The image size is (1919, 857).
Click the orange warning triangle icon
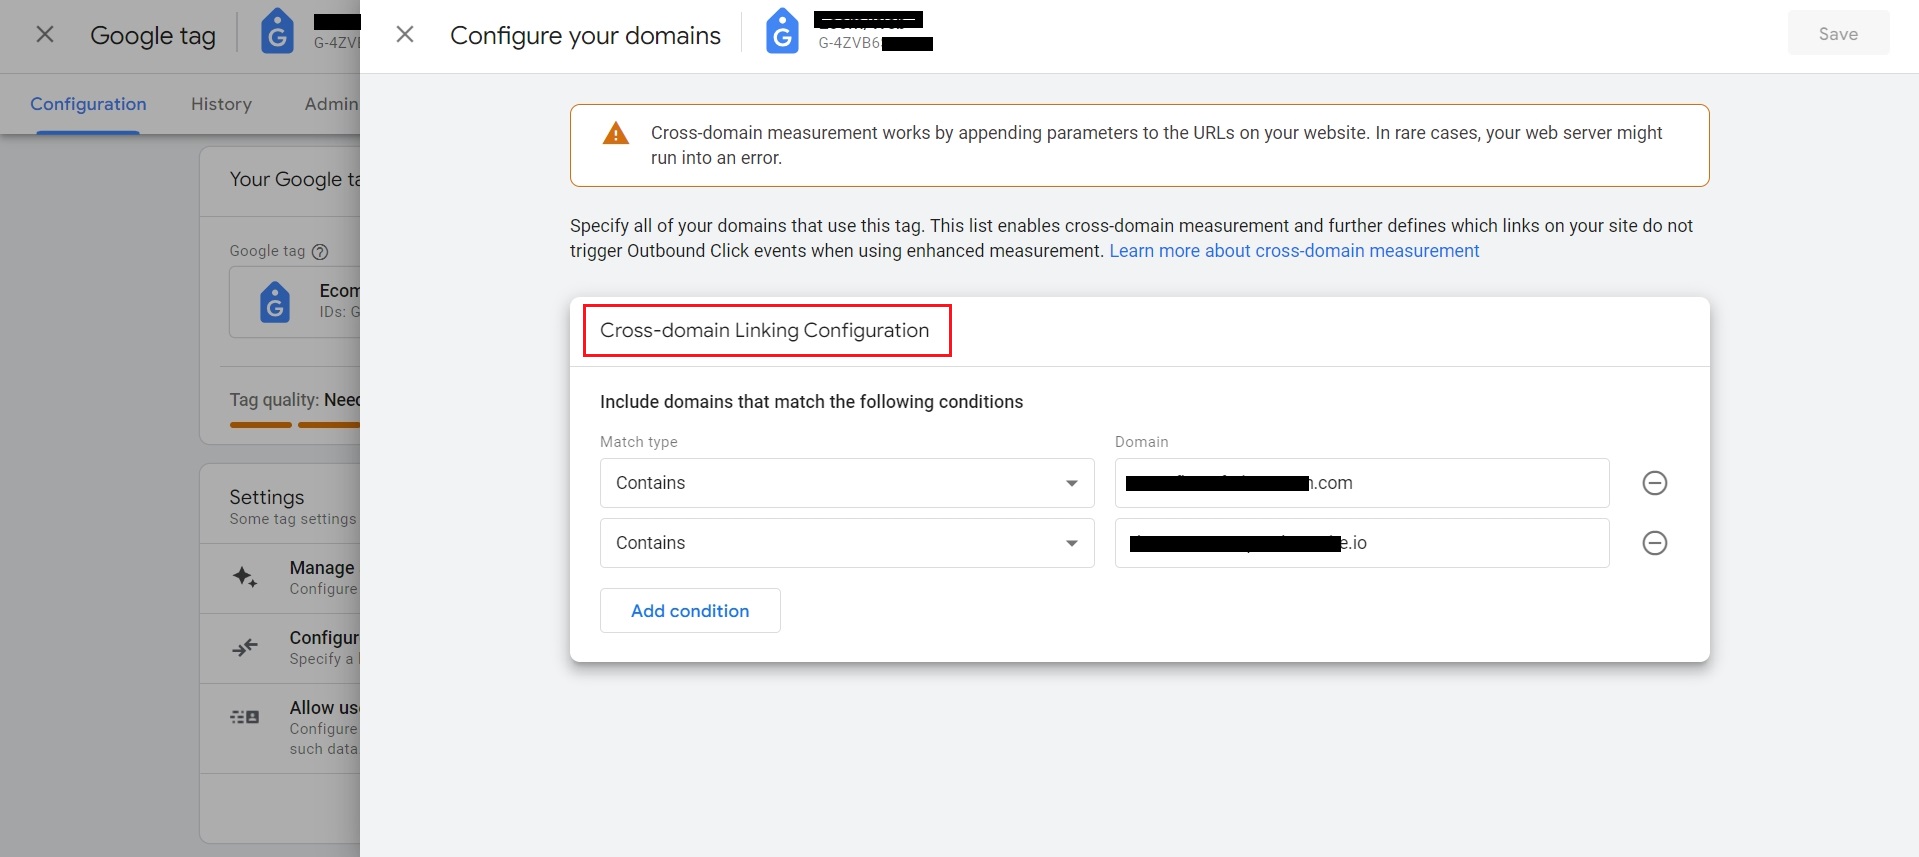(x=616, y=133)
